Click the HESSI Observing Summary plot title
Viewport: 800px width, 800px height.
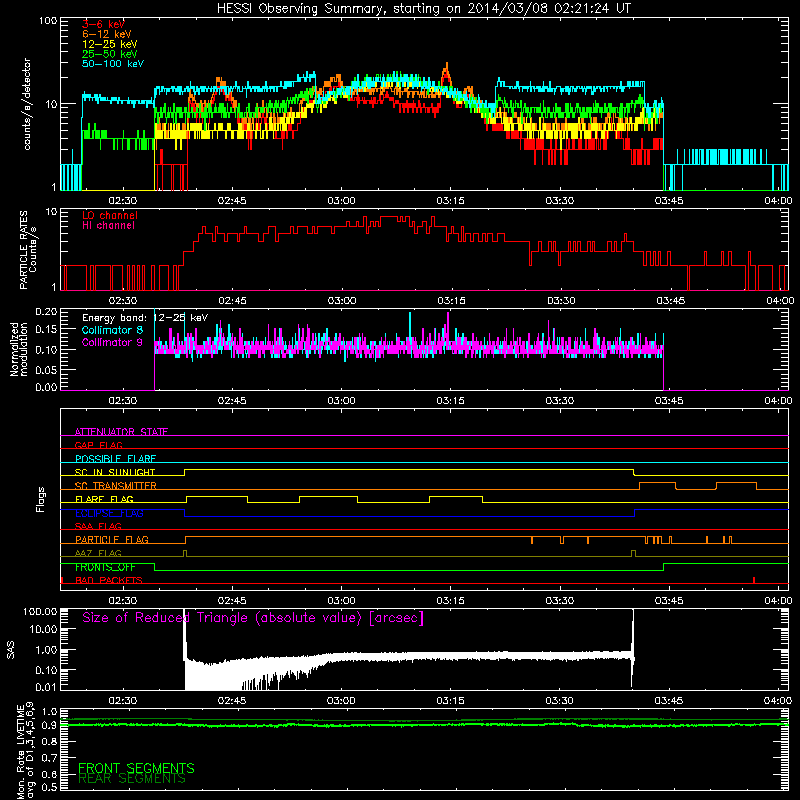424,8
